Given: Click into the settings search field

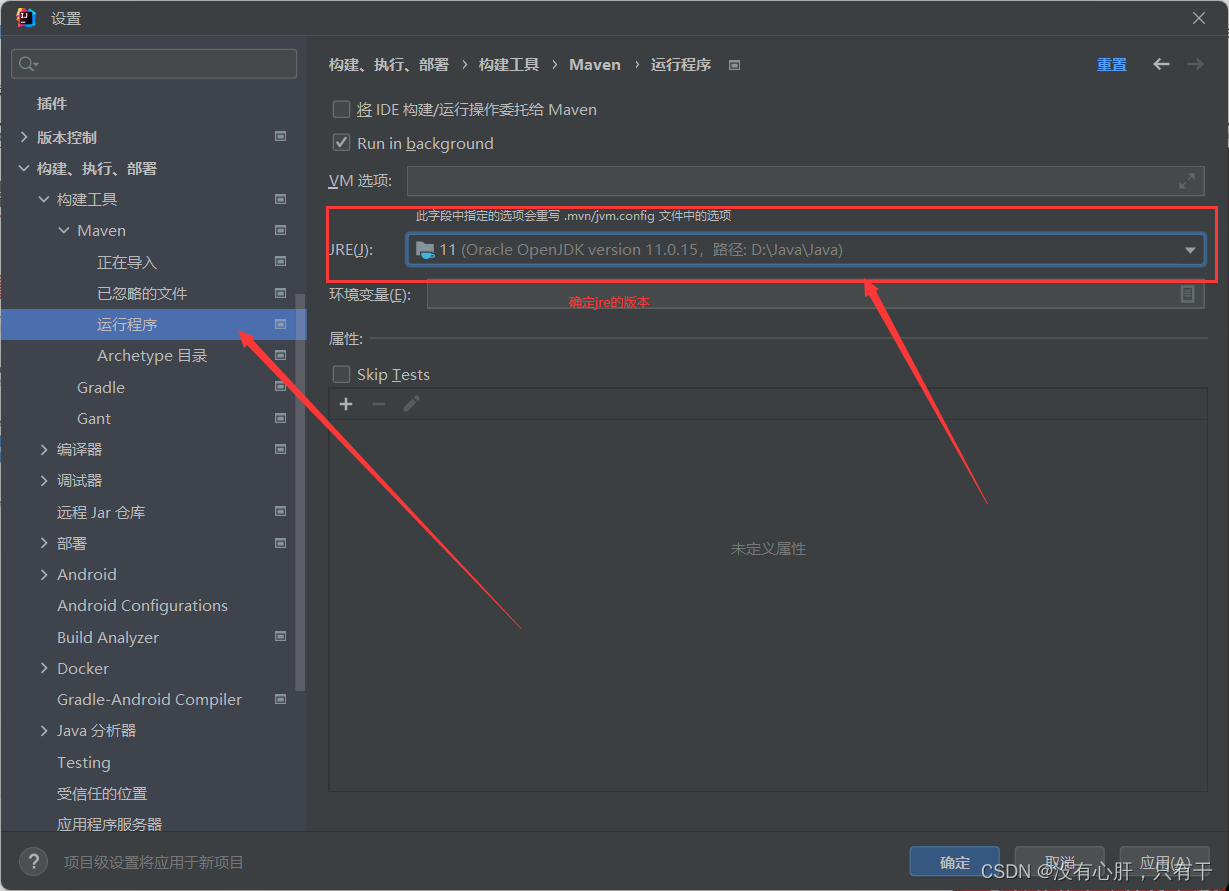Looking at the screenshot, I should [x=154, y=64].
